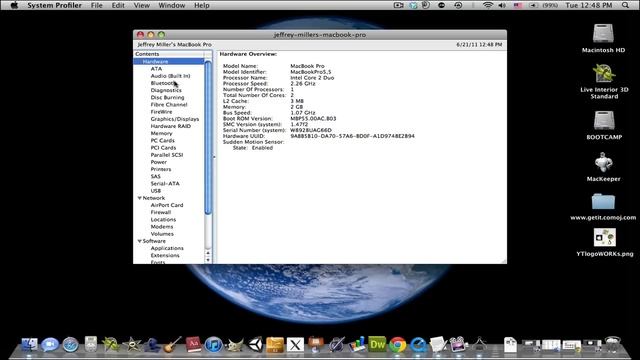
Task: Select Diagnostics in the sidebar
Action: (x=166, y=90)
